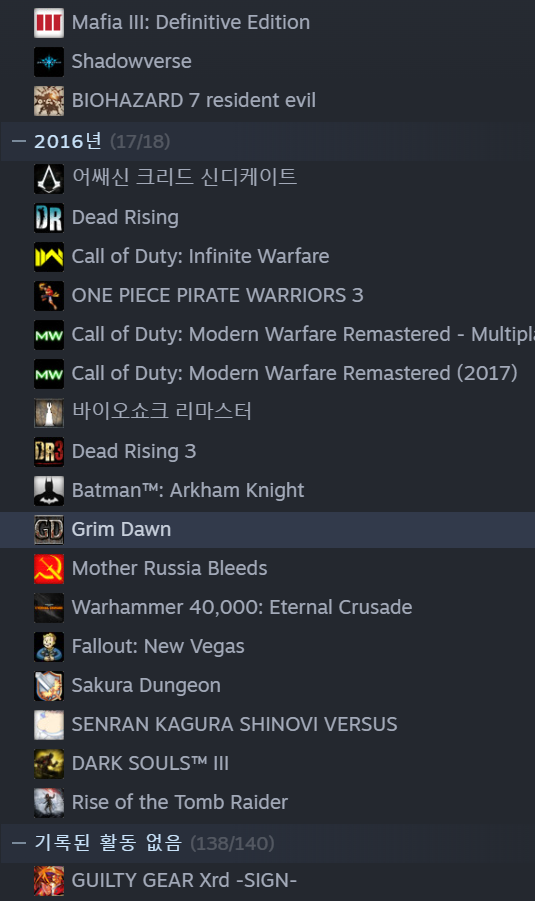
Task: Collapse the 2016년 category
Action: coord(19,141)
